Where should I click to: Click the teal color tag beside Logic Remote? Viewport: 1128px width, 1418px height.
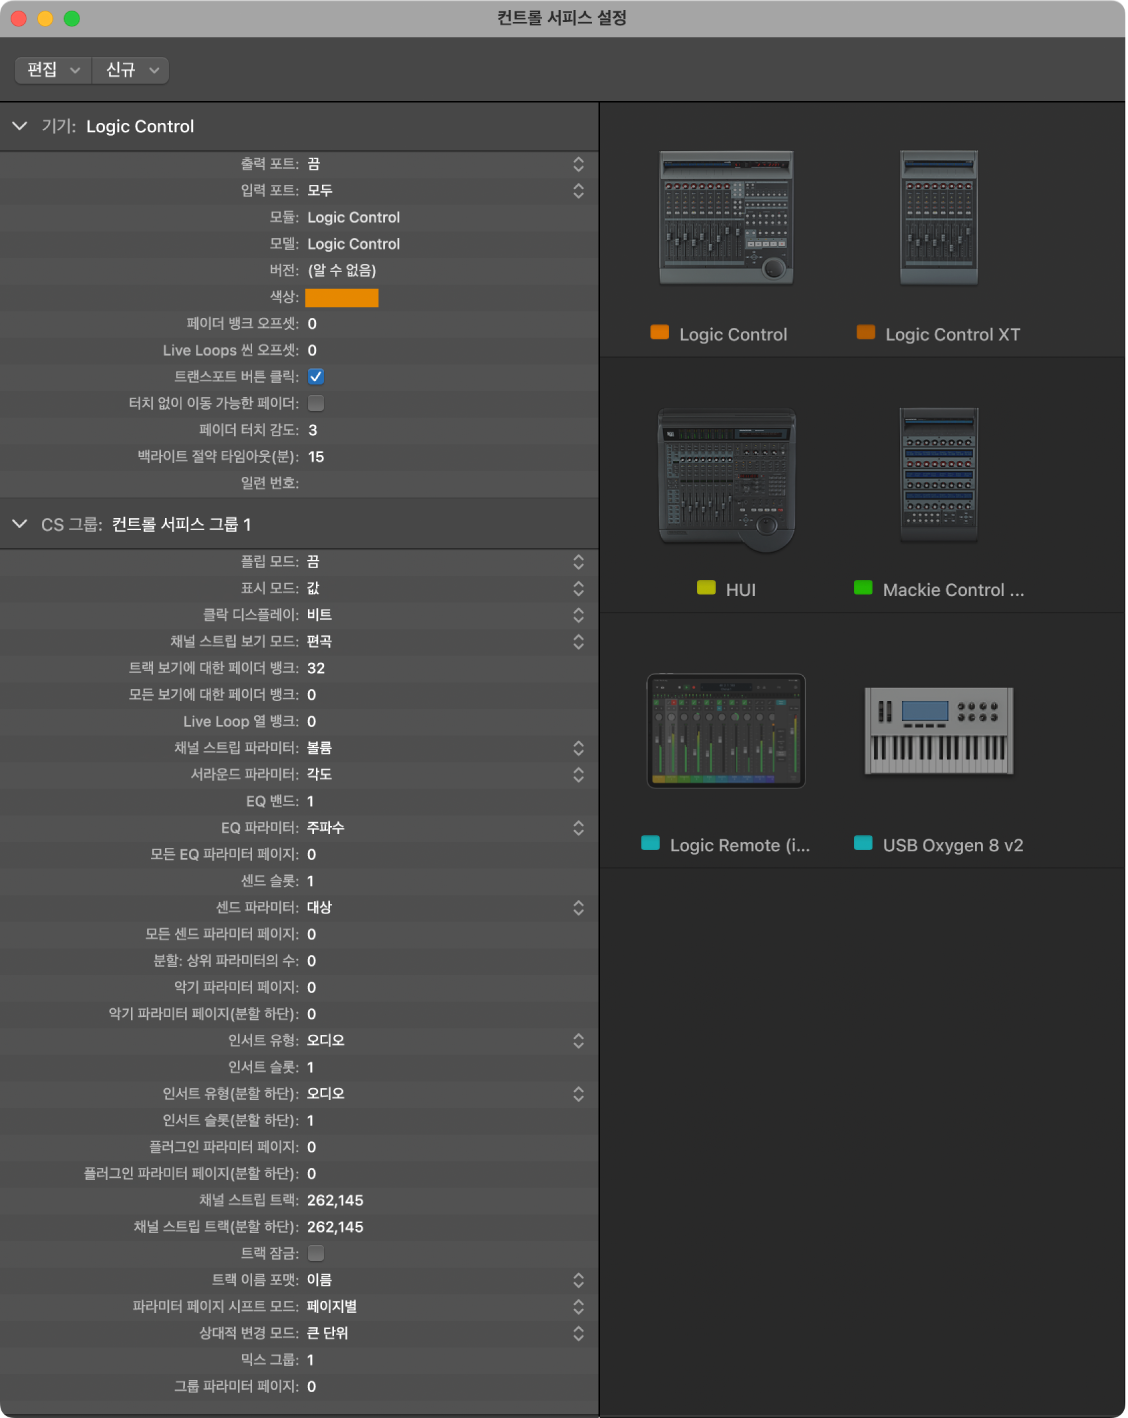click(x=650, y=843)
